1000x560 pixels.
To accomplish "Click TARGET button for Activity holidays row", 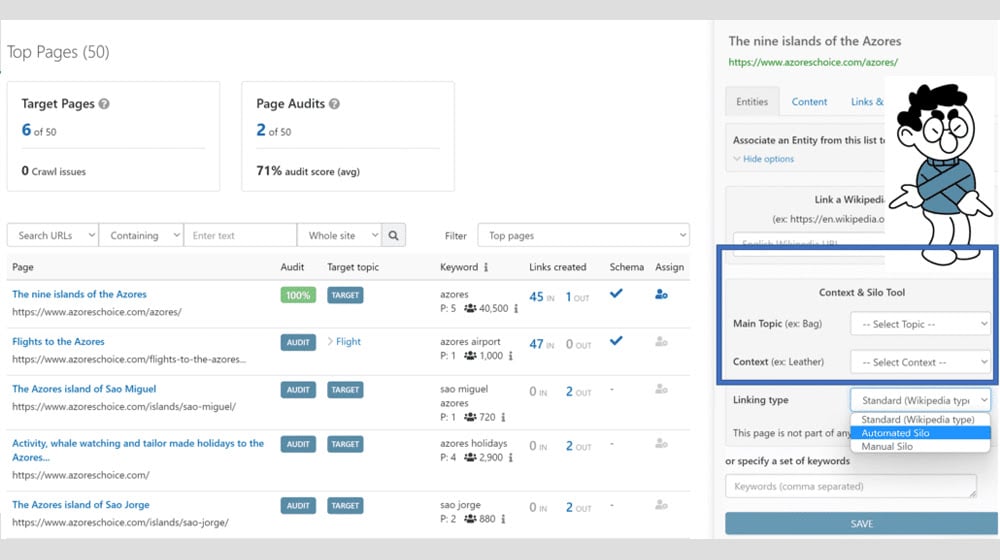I will pyautogui.click(x=345, y=444).
